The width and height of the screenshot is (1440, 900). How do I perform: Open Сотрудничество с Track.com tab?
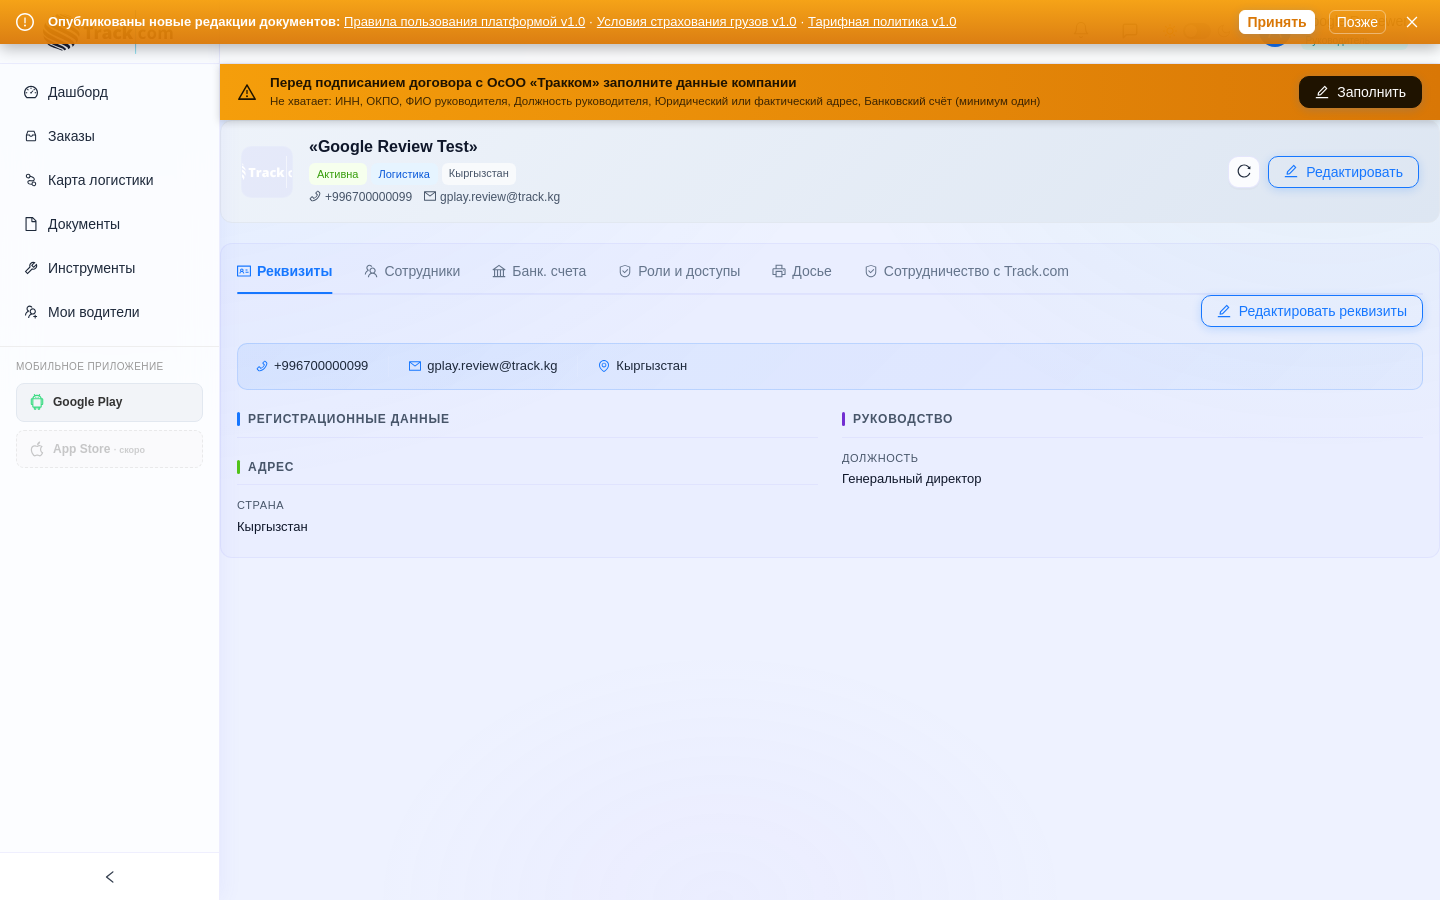tap(966, 271)
